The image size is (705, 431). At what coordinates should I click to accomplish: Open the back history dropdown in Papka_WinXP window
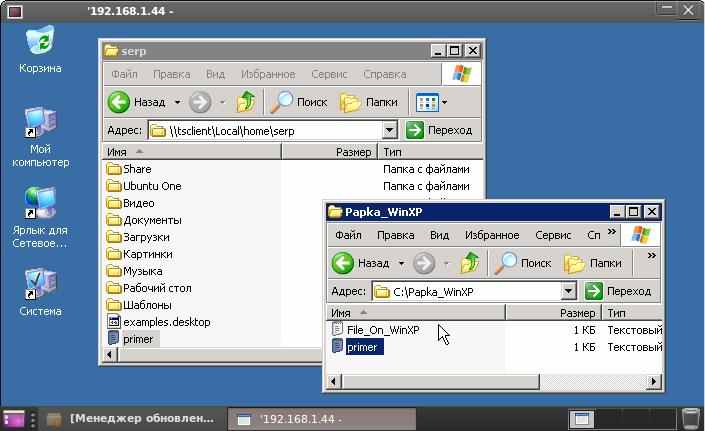[x=401, y=263]
